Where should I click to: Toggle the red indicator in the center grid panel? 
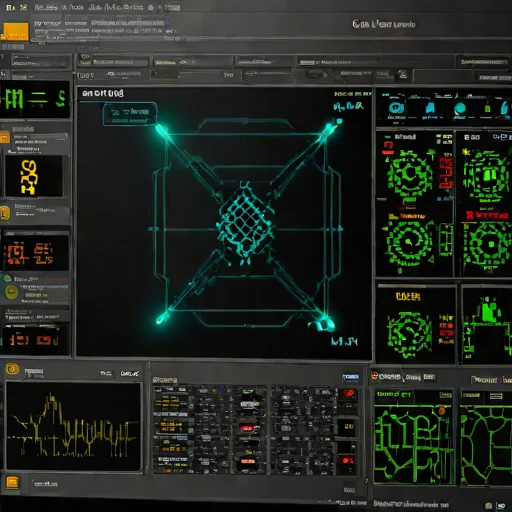pos(247,428)
